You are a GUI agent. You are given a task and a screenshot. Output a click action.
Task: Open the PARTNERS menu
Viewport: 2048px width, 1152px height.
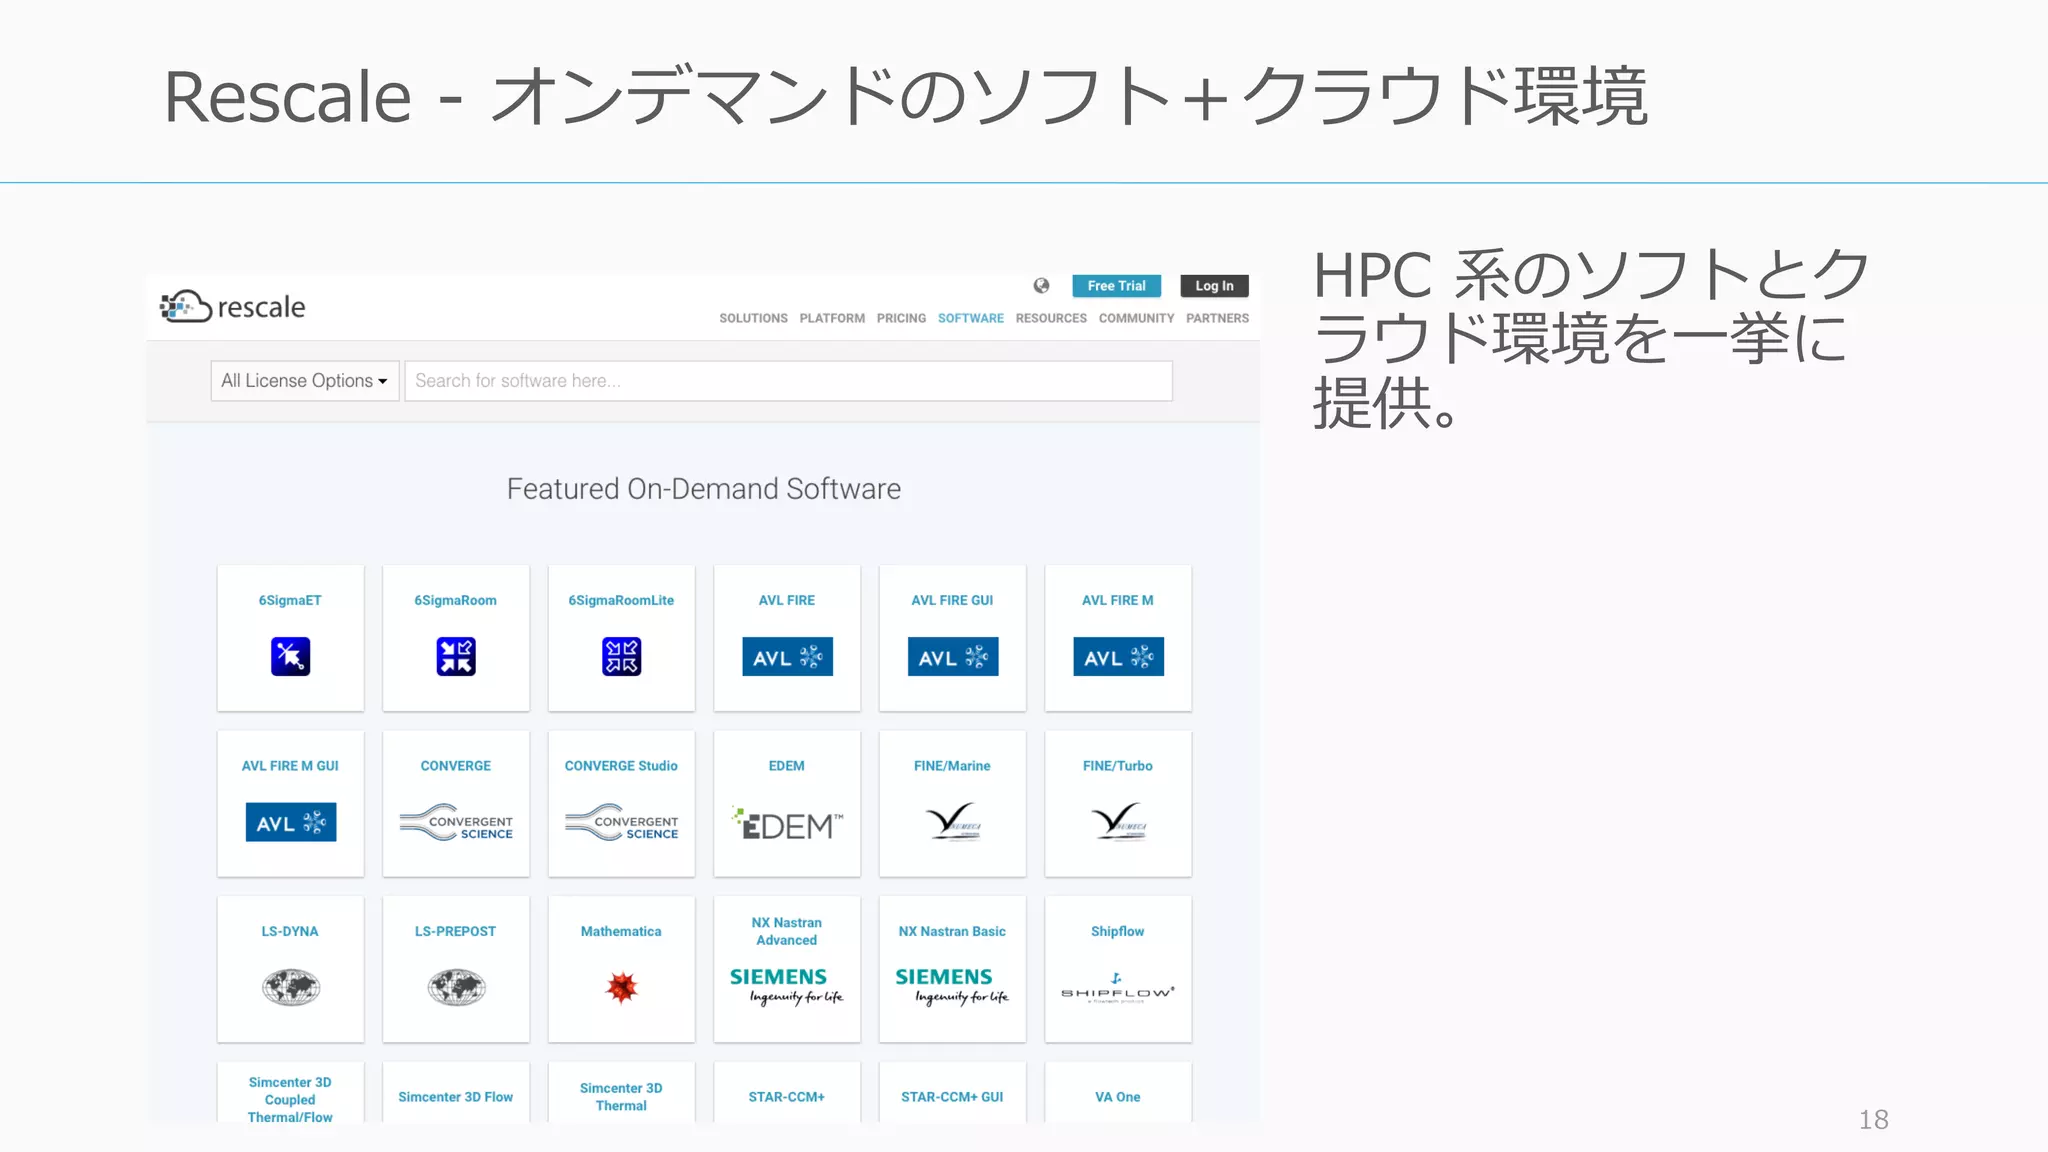coord(1217,318)
